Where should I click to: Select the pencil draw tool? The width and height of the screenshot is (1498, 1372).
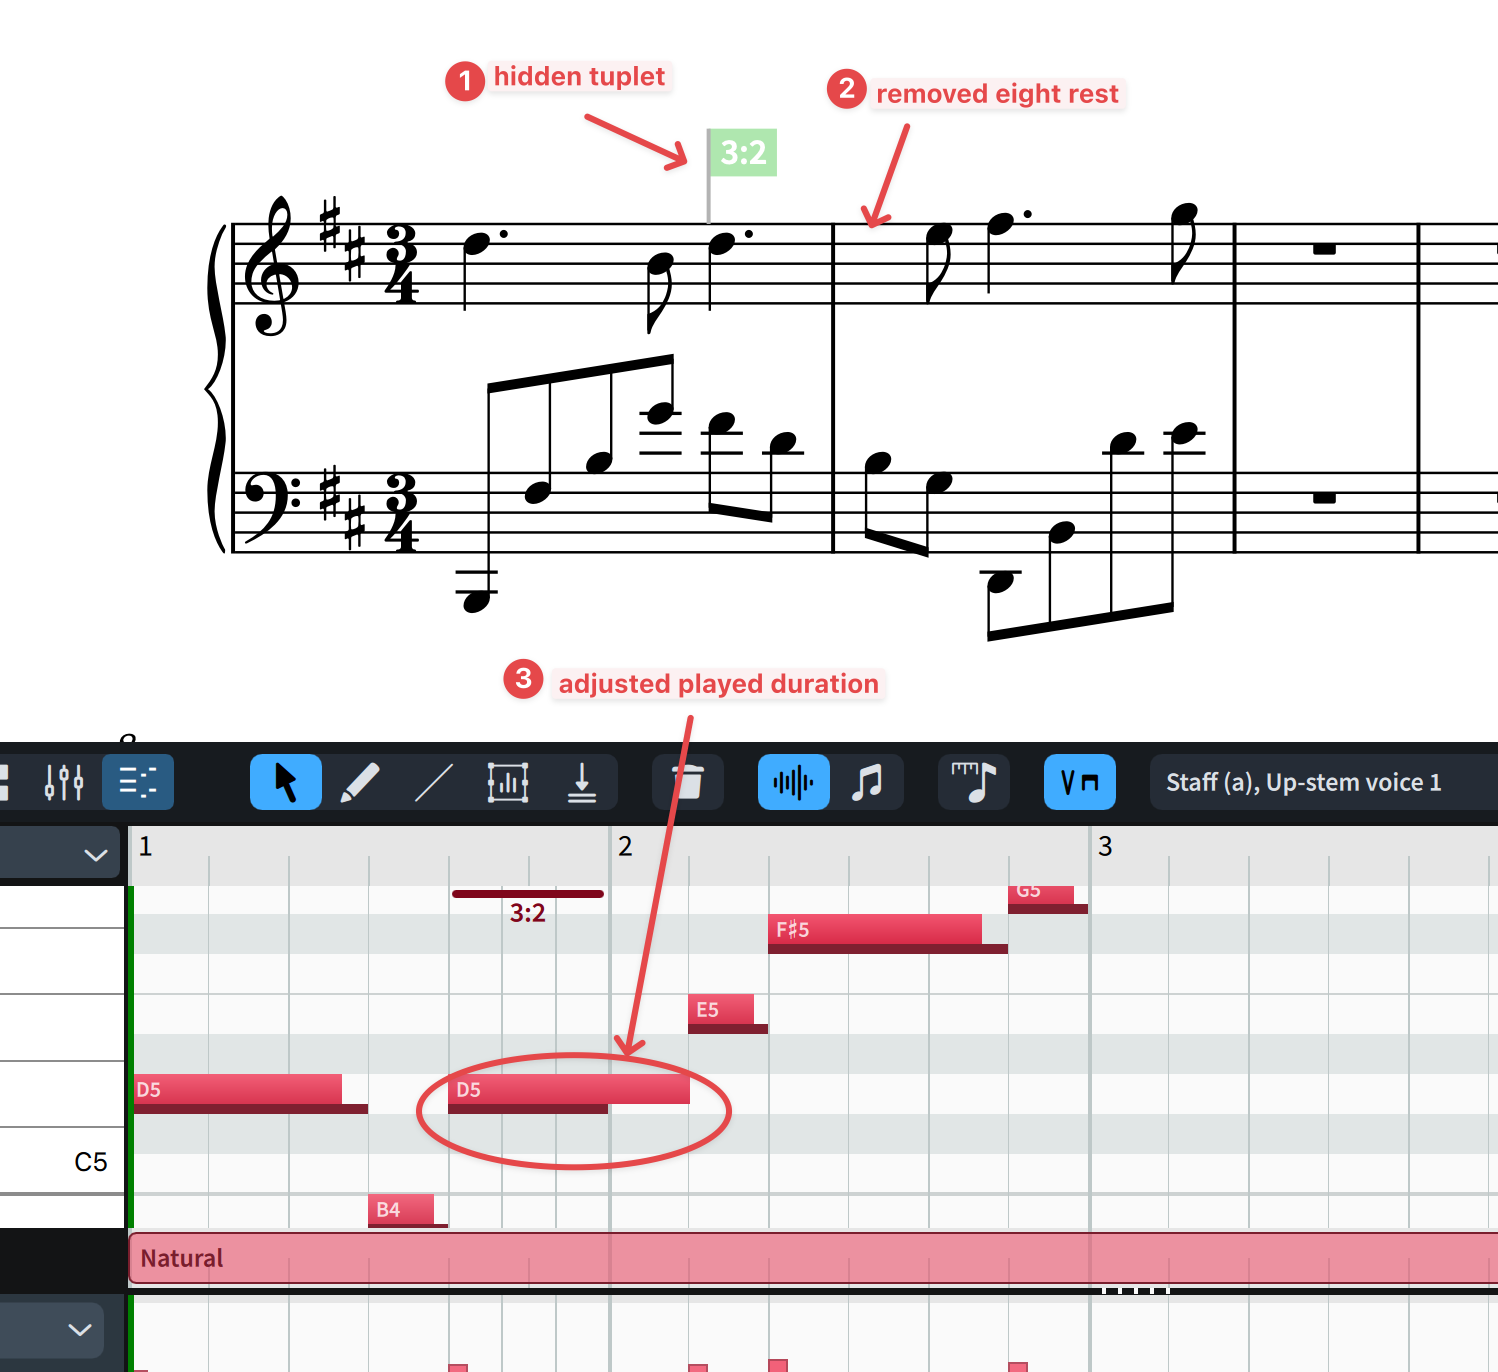(360, 782)
